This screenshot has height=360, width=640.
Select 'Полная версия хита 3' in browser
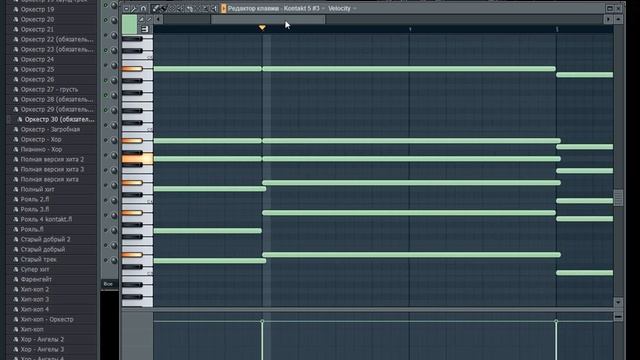52,169
